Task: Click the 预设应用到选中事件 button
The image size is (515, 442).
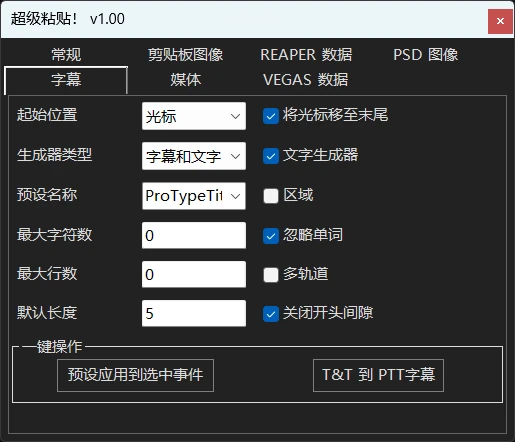Action: 135,375
